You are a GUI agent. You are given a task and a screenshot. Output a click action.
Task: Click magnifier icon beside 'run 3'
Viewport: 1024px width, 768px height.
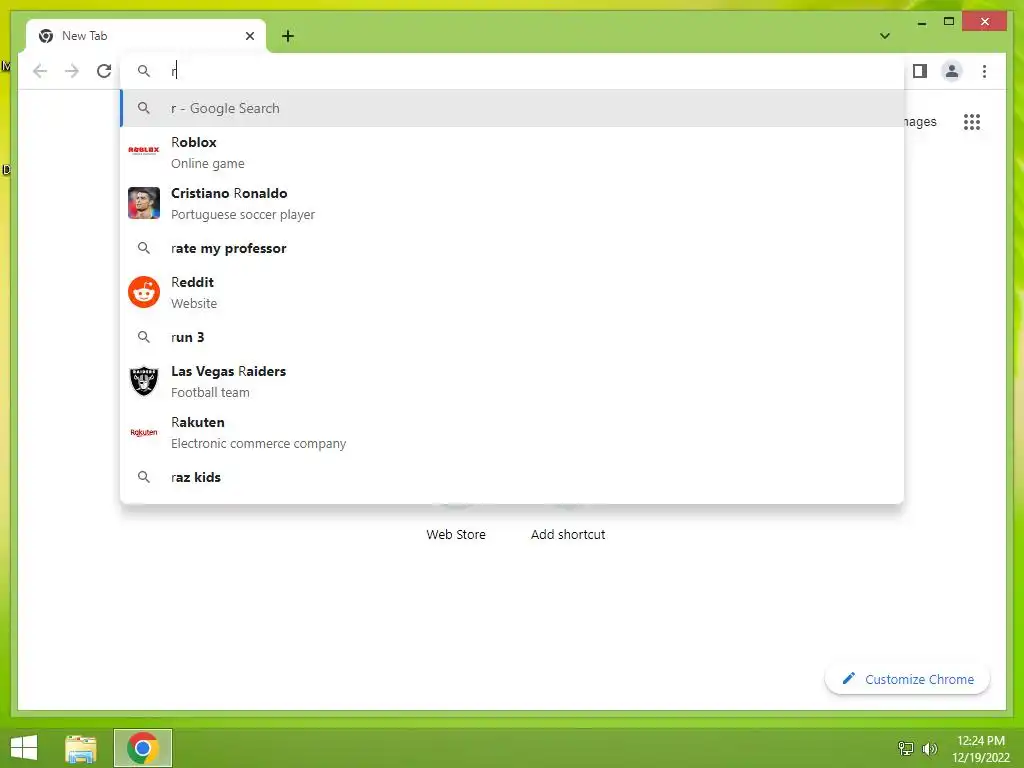click(144, 337)
